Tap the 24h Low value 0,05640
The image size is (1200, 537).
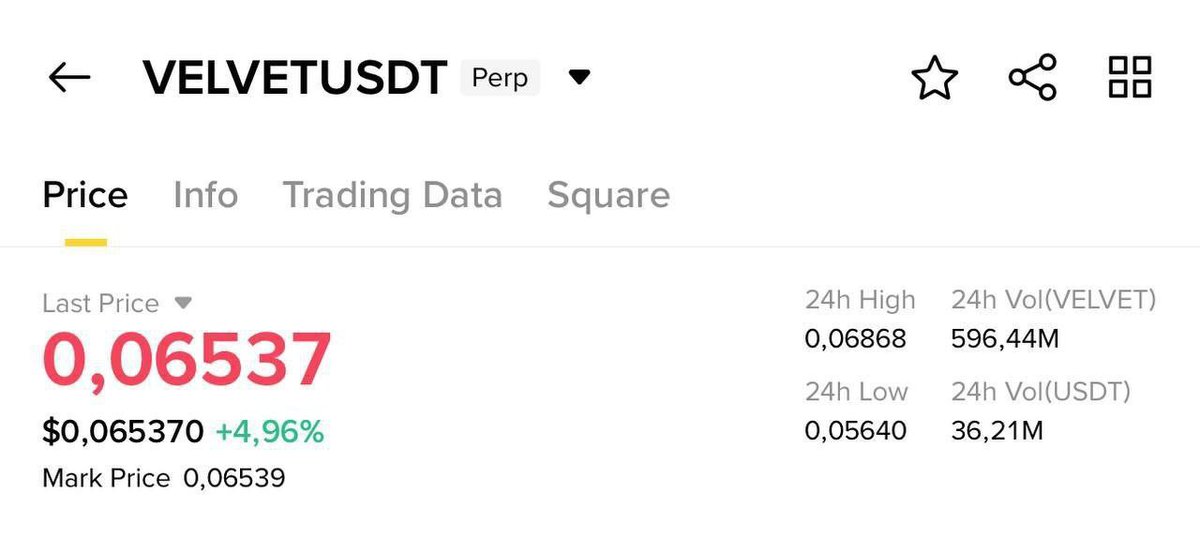pos(855,431)
